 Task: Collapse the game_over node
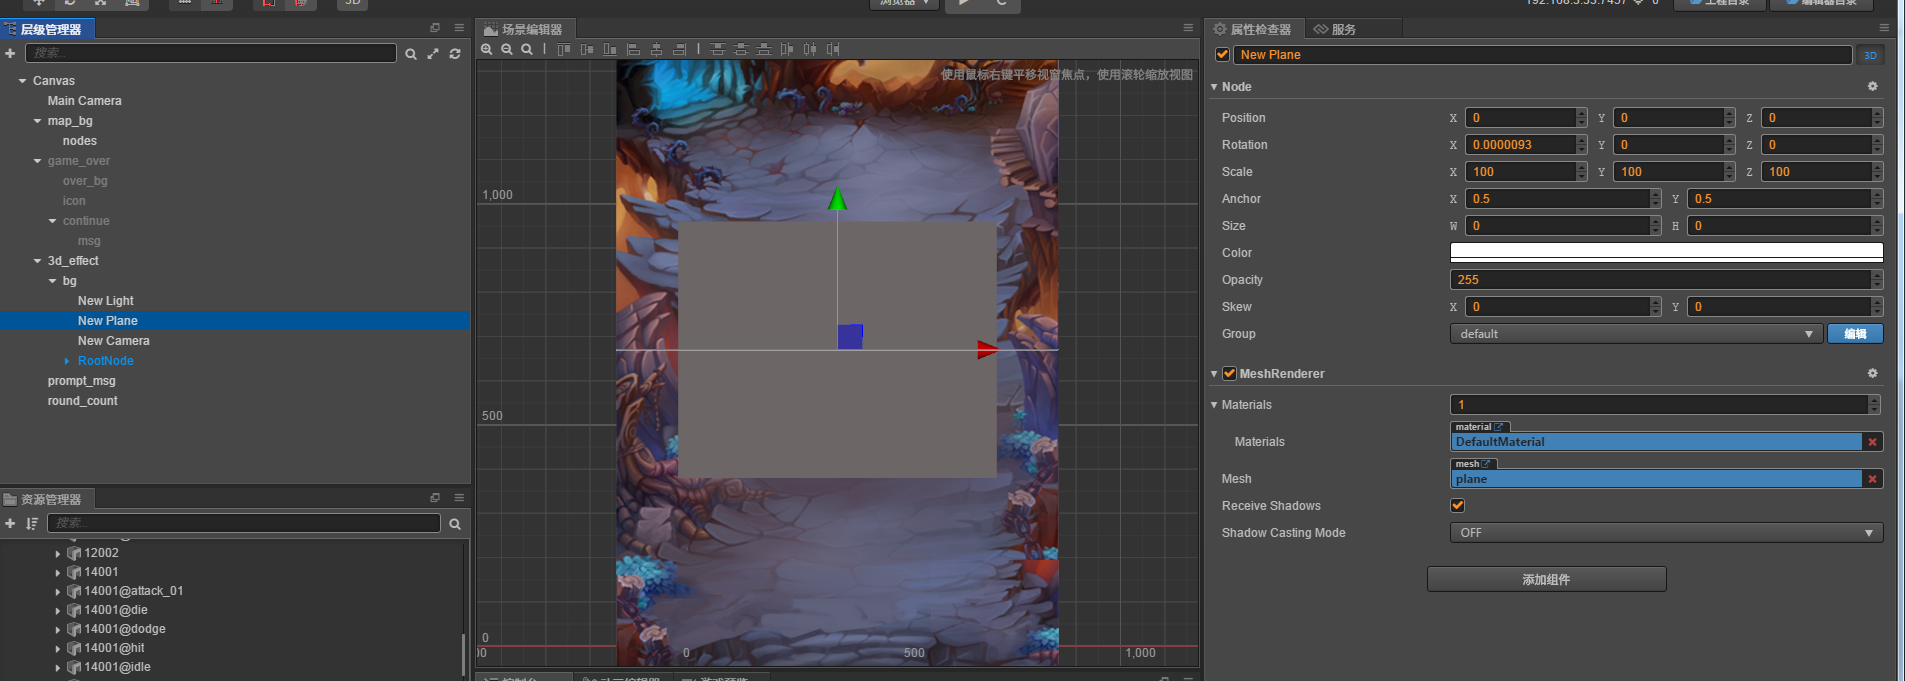click(37, 161)
